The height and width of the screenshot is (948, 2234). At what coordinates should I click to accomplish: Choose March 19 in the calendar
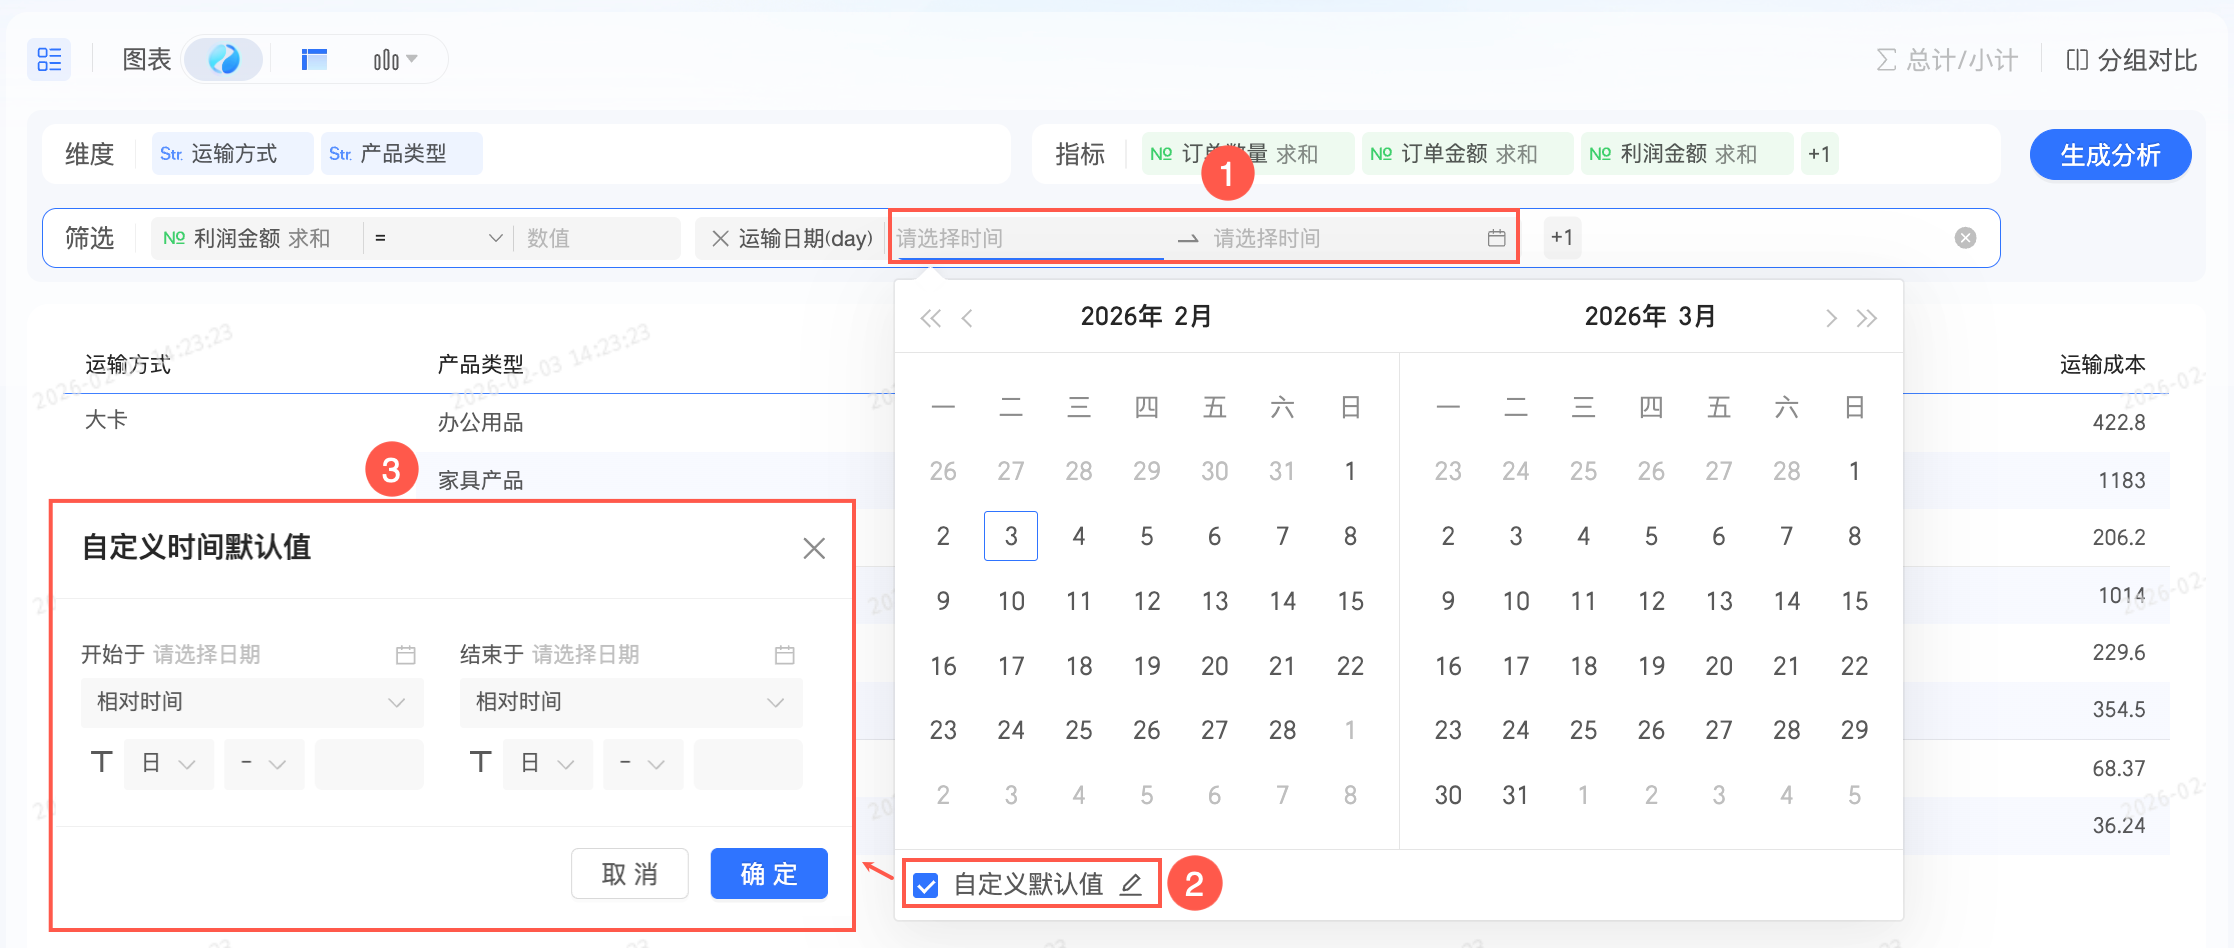click(x=1651, y=666)
